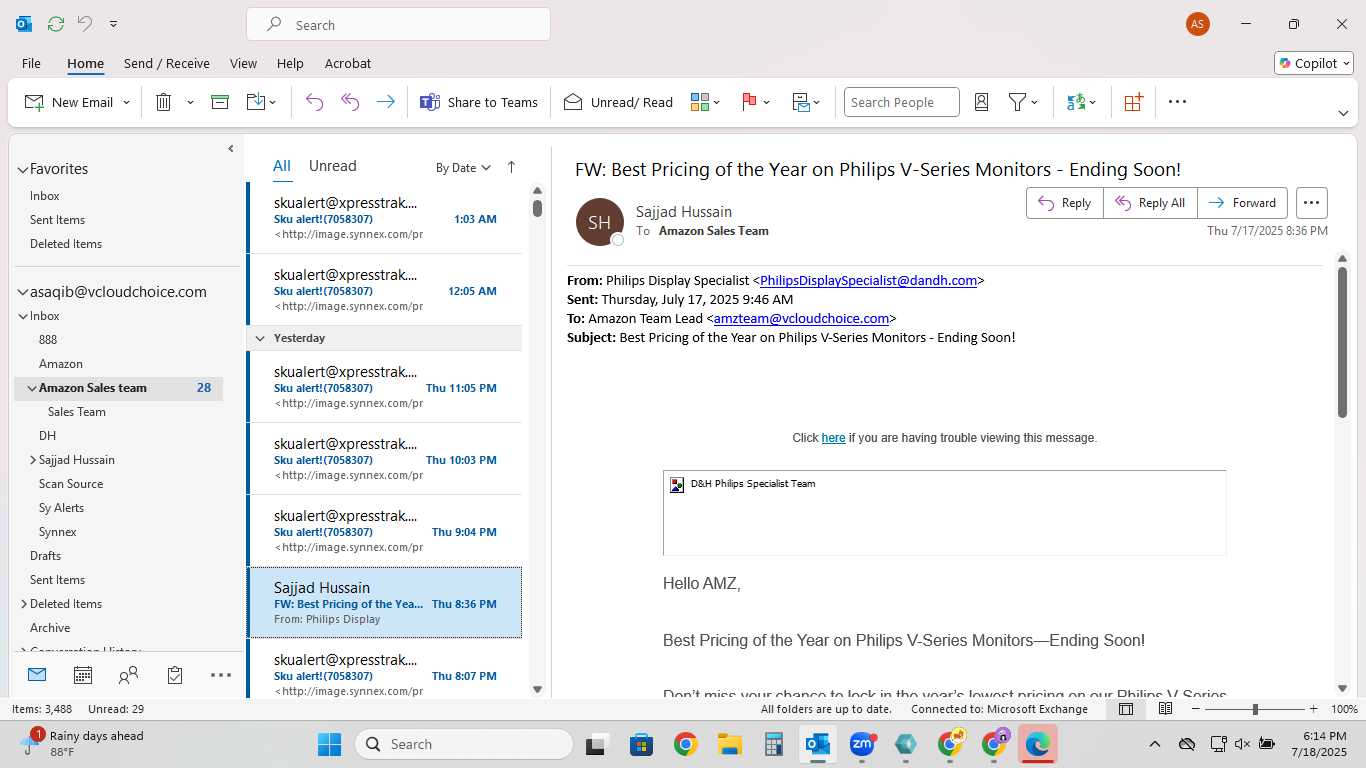Expand the Sajjad Hussain folder
The width and height of the screenshot is (1366, 768).
tap(33, 460)
